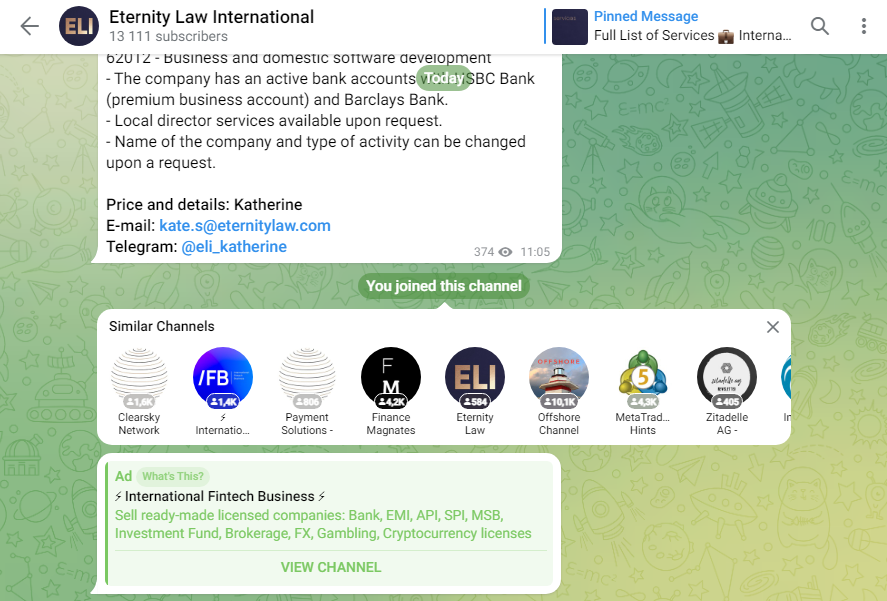This screenshot has height=601, width=887.
Task: Click the kate.s@eternitylaw.com email link
Action: click(245, 226)
